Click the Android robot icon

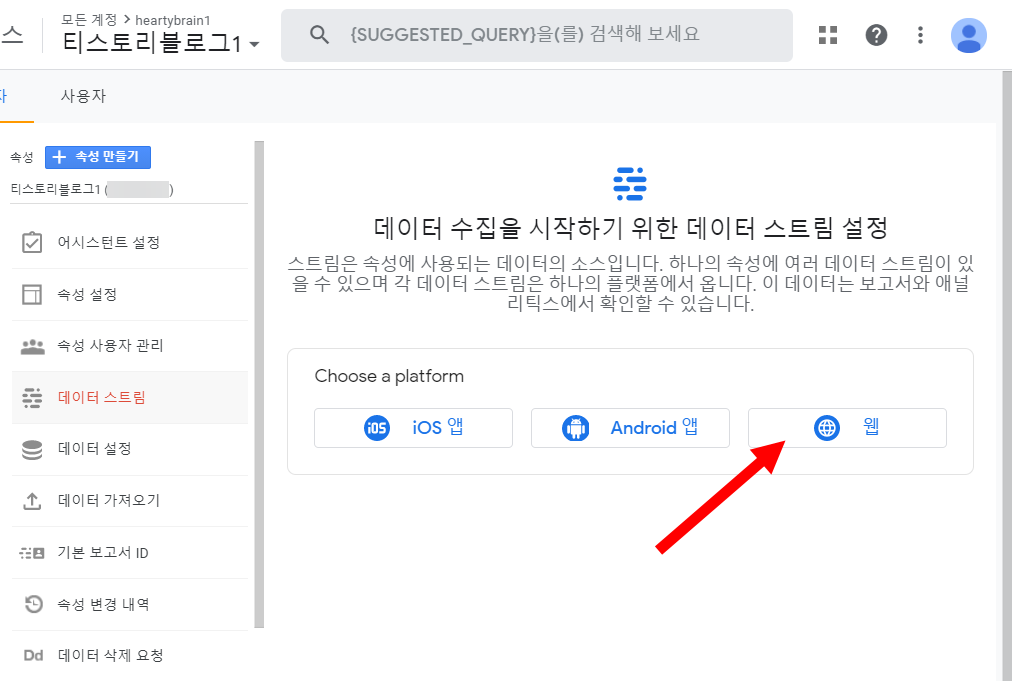pyautogui.click(x=576, y=428)
